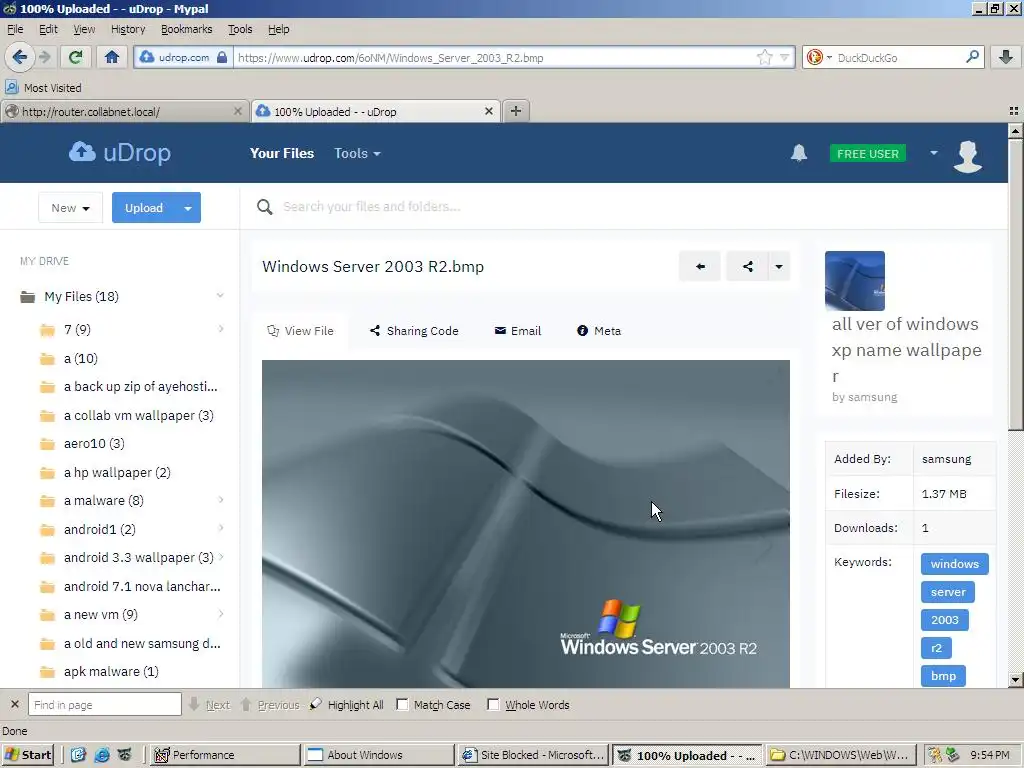
Task: Click the Upload button
Action: (x=144, y=208)
